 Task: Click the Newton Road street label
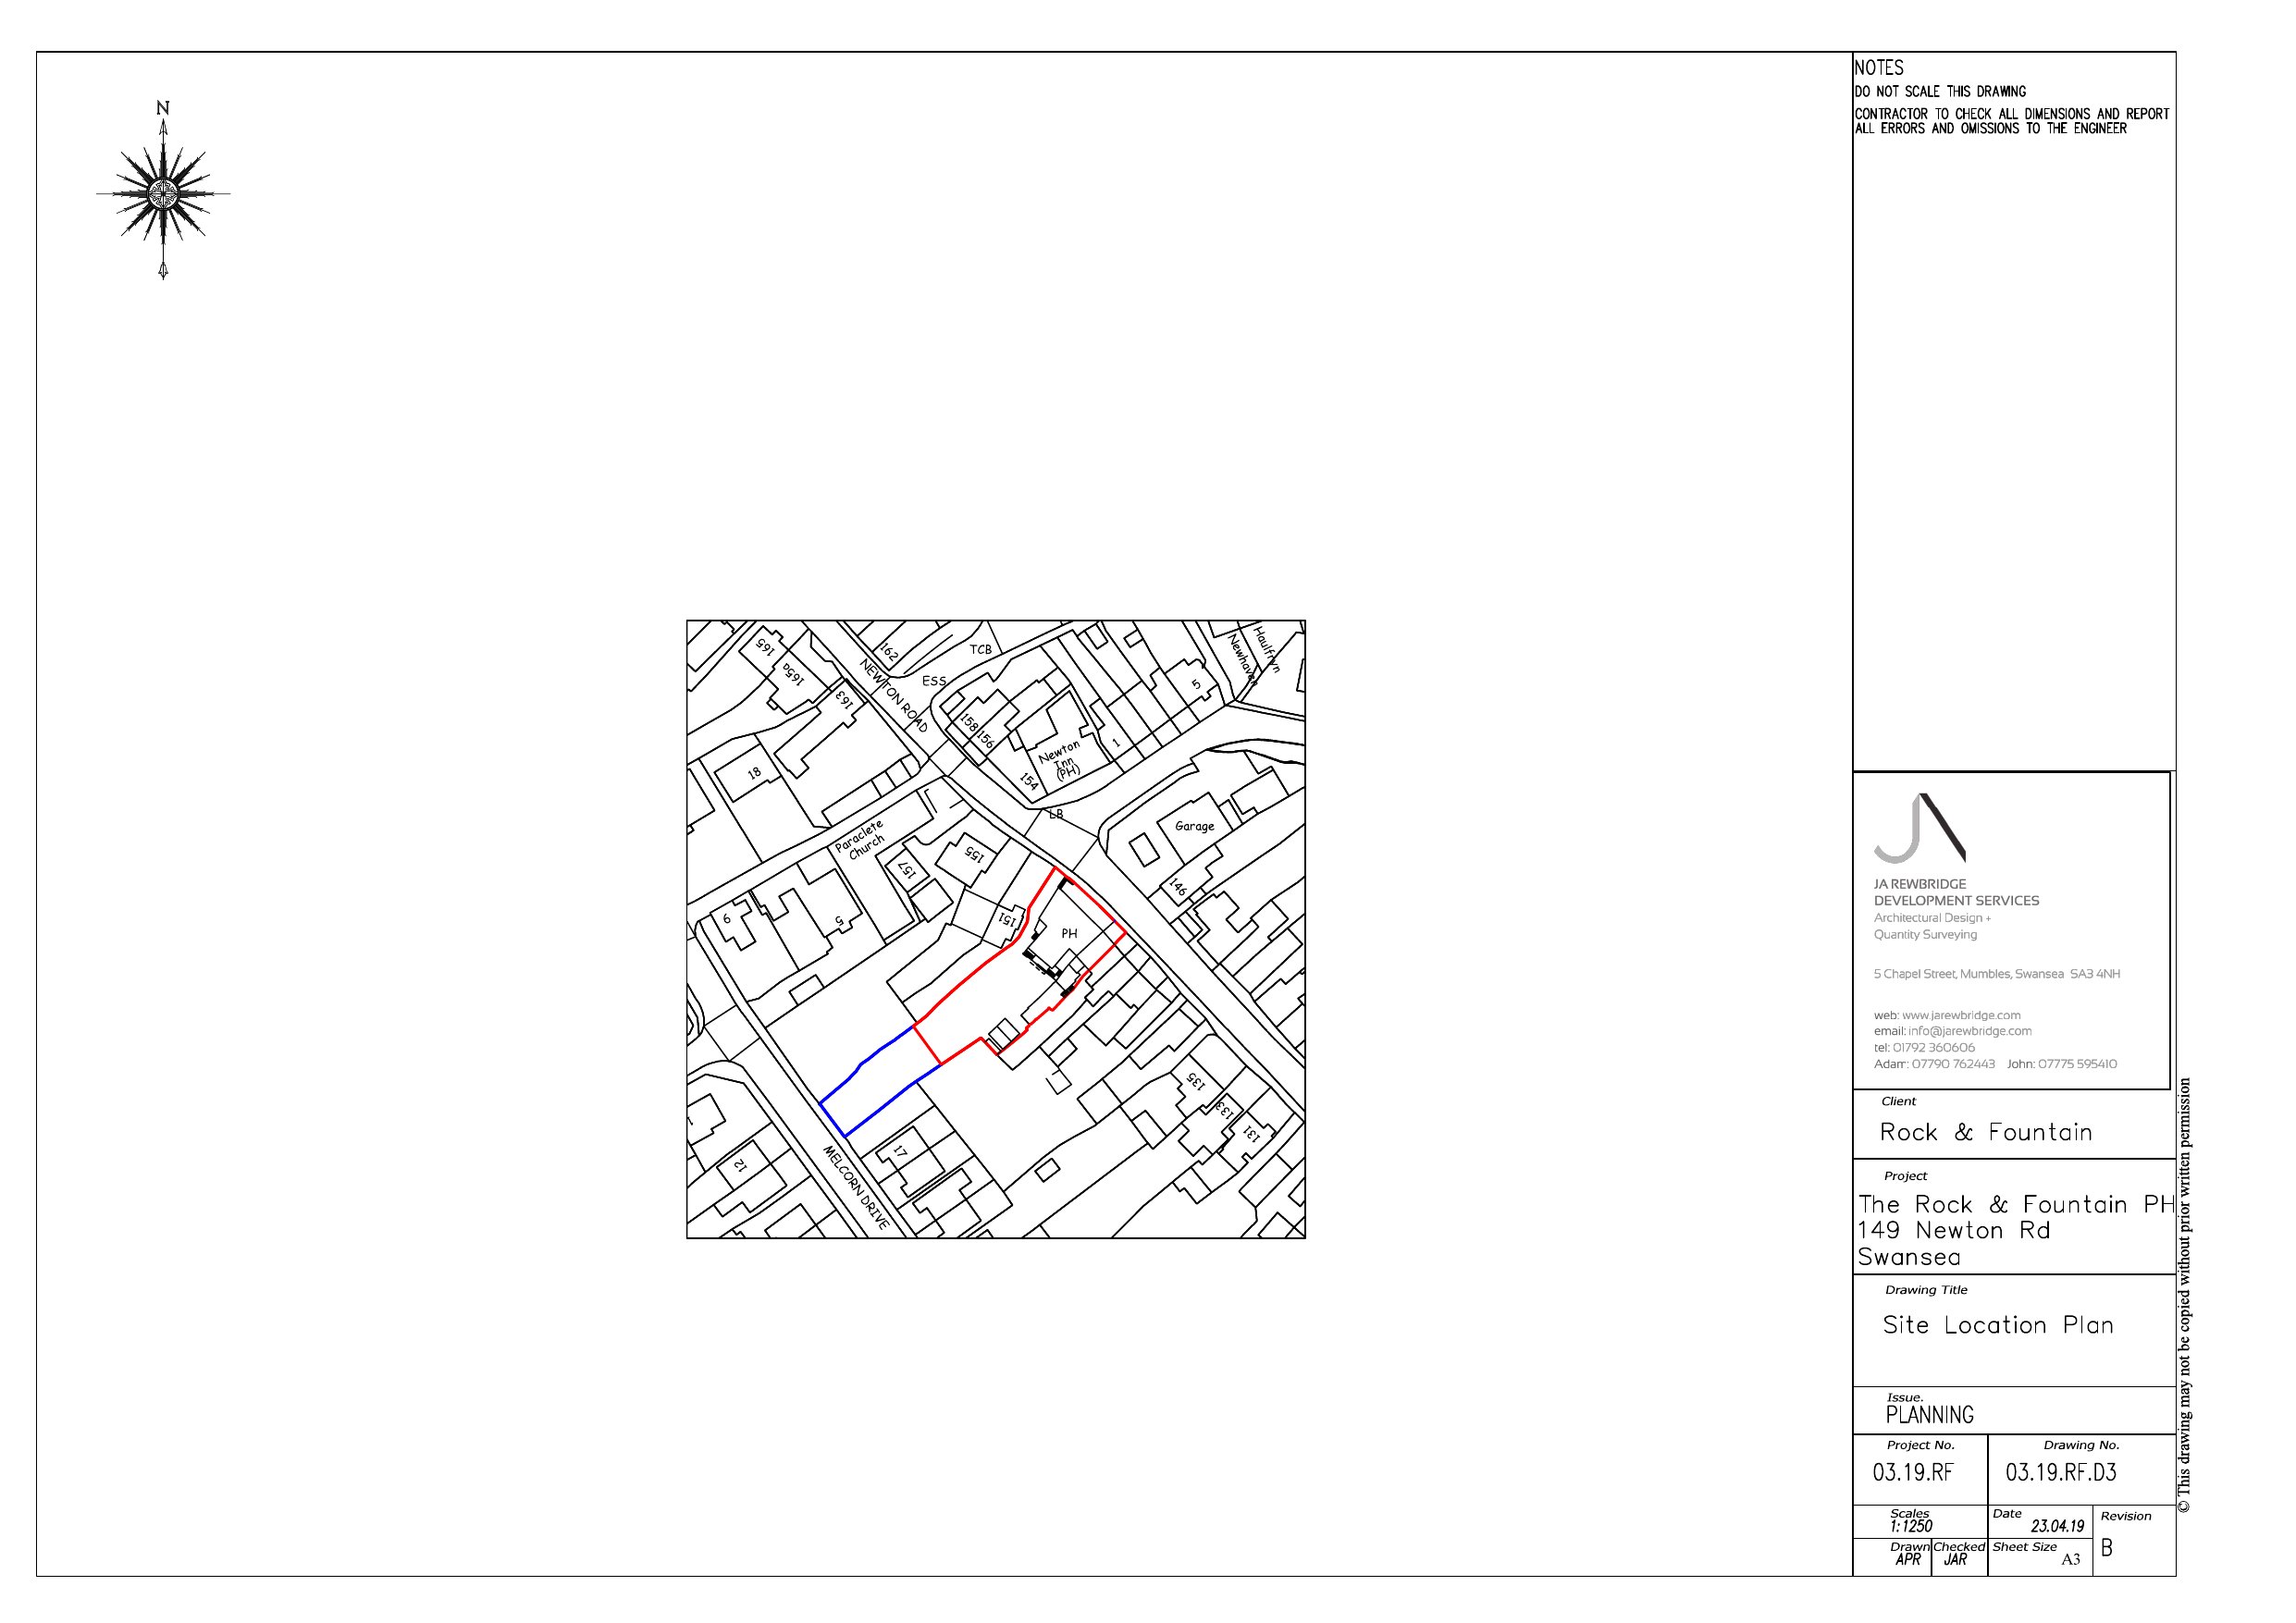tap(894, 696)
